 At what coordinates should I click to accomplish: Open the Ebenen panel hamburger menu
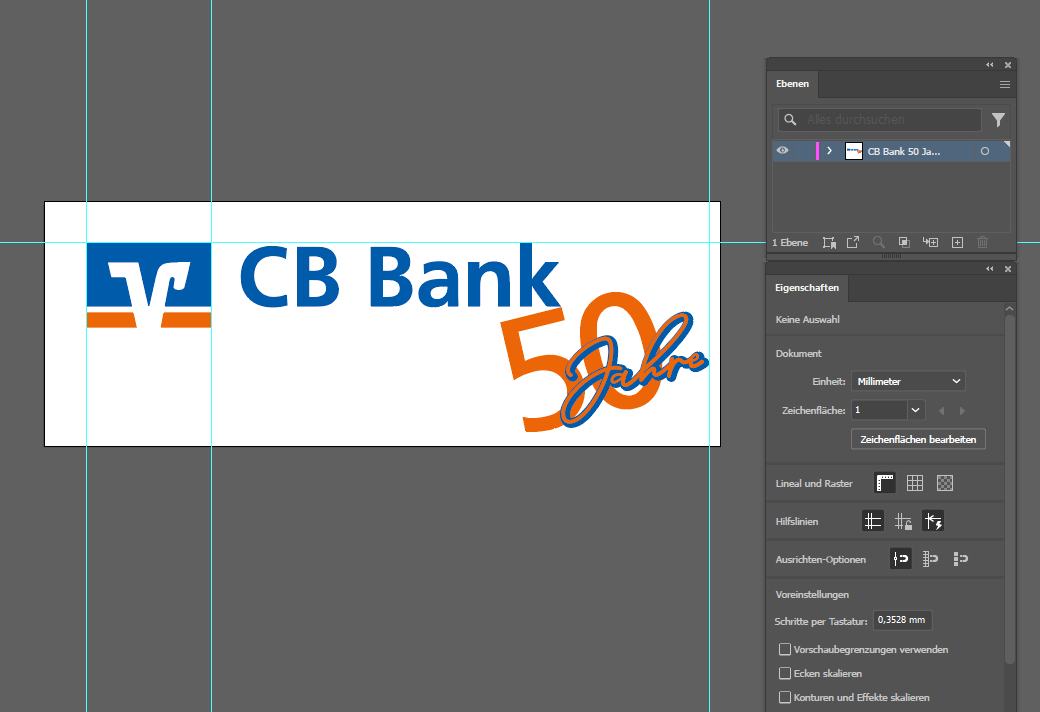1005,84
